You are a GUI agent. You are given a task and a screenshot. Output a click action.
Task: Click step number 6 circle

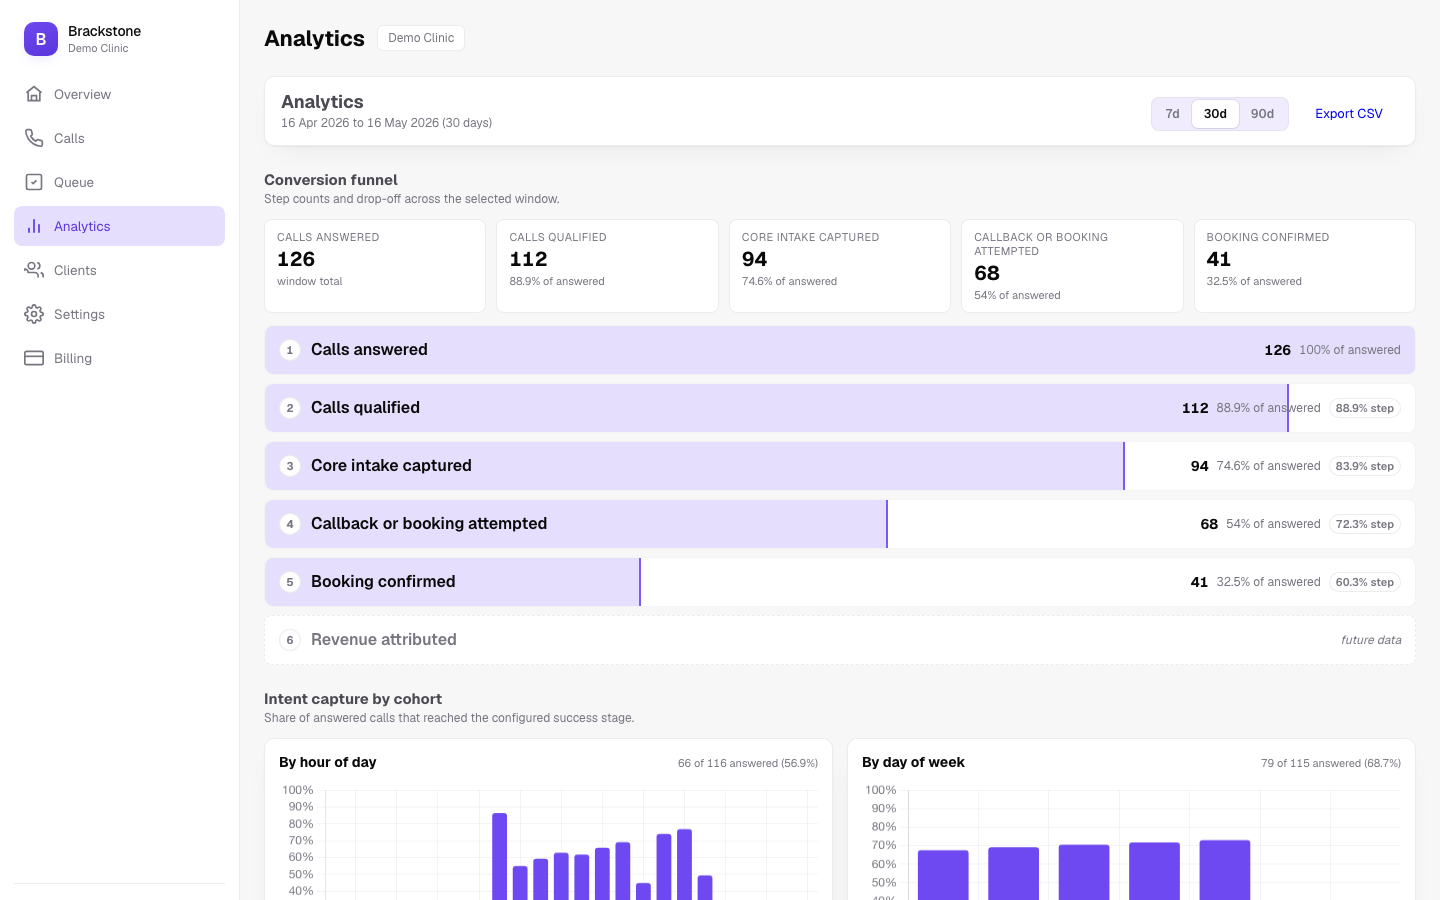(x=290, y=640)
